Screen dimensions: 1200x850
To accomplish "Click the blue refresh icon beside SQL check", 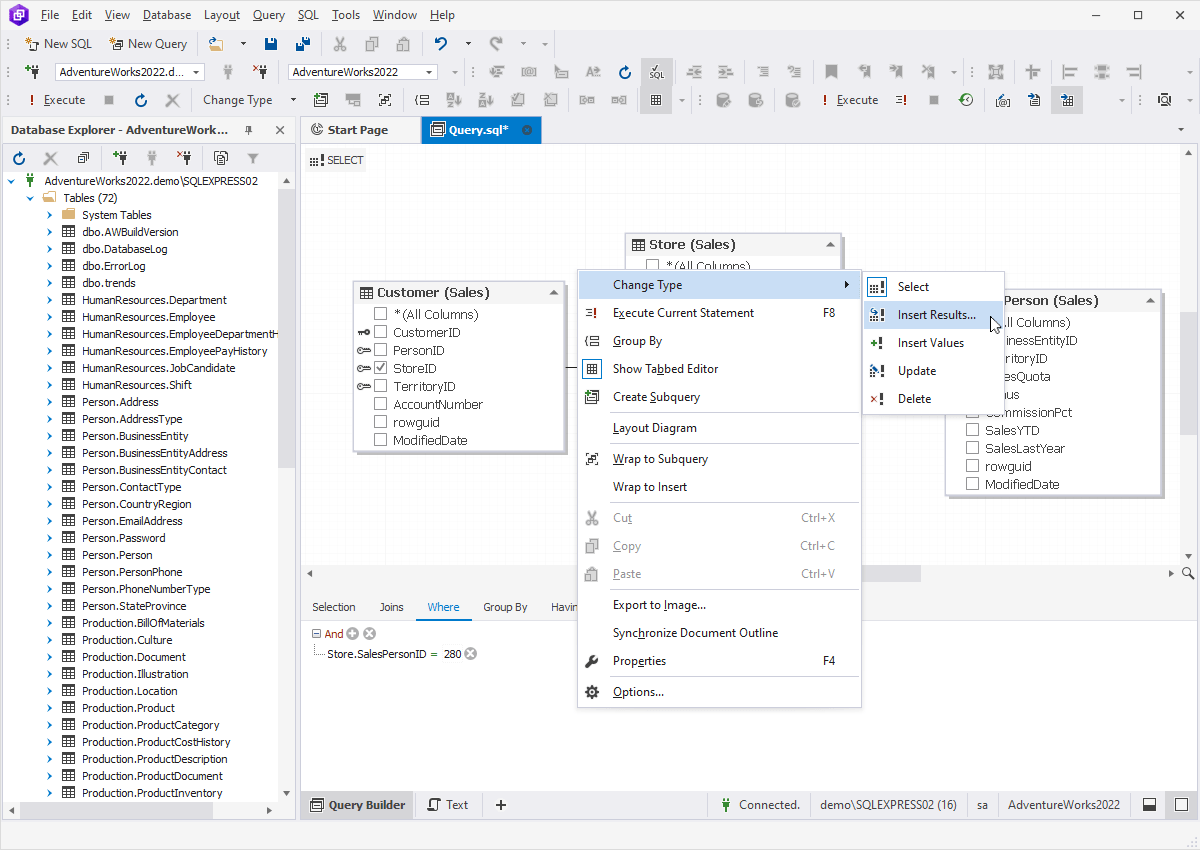I will 625,72.
